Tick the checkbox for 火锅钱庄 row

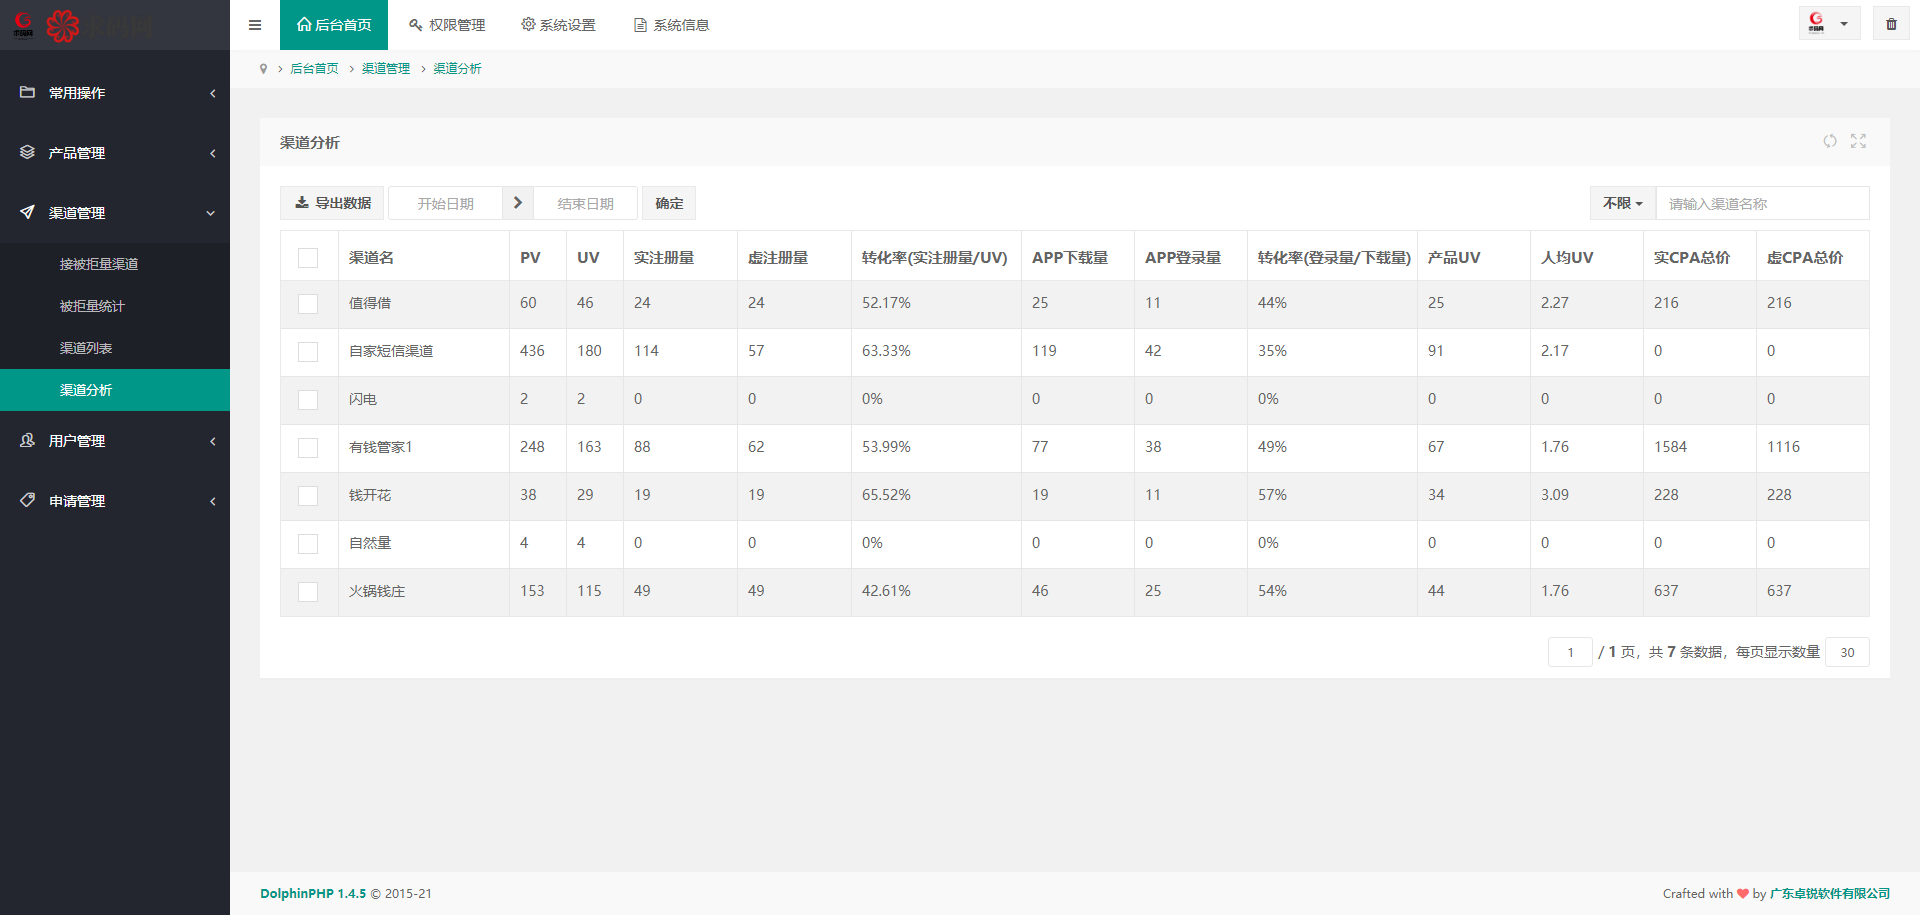(308, 592)
